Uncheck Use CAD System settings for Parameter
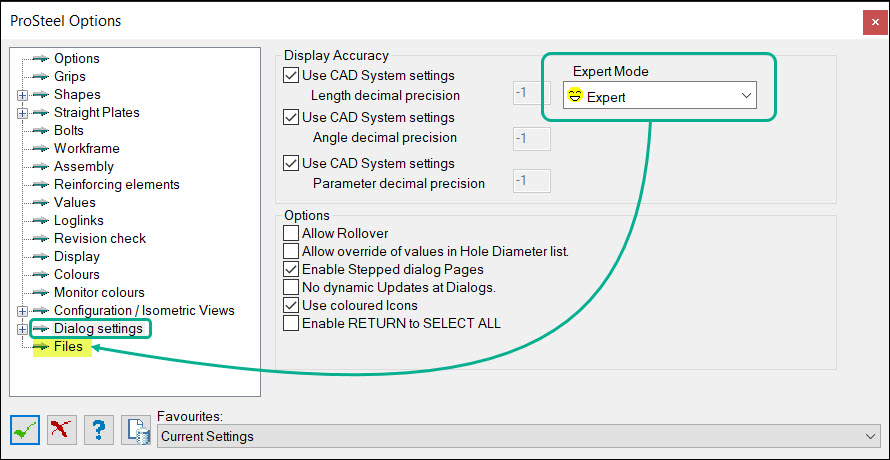 pos(291,164)
